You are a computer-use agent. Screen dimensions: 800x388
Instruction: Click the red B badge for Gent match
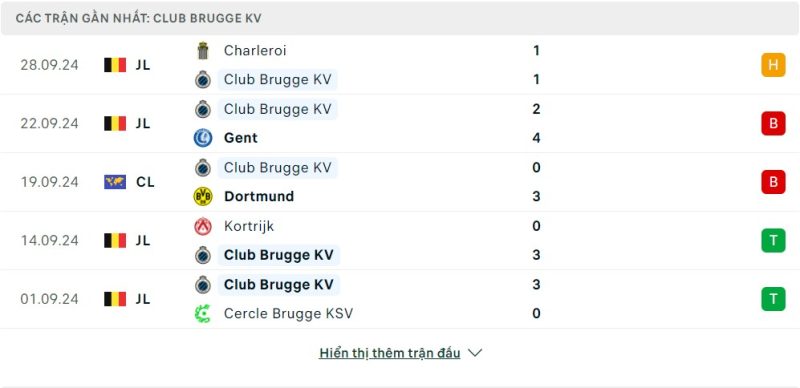coord(773,124)
